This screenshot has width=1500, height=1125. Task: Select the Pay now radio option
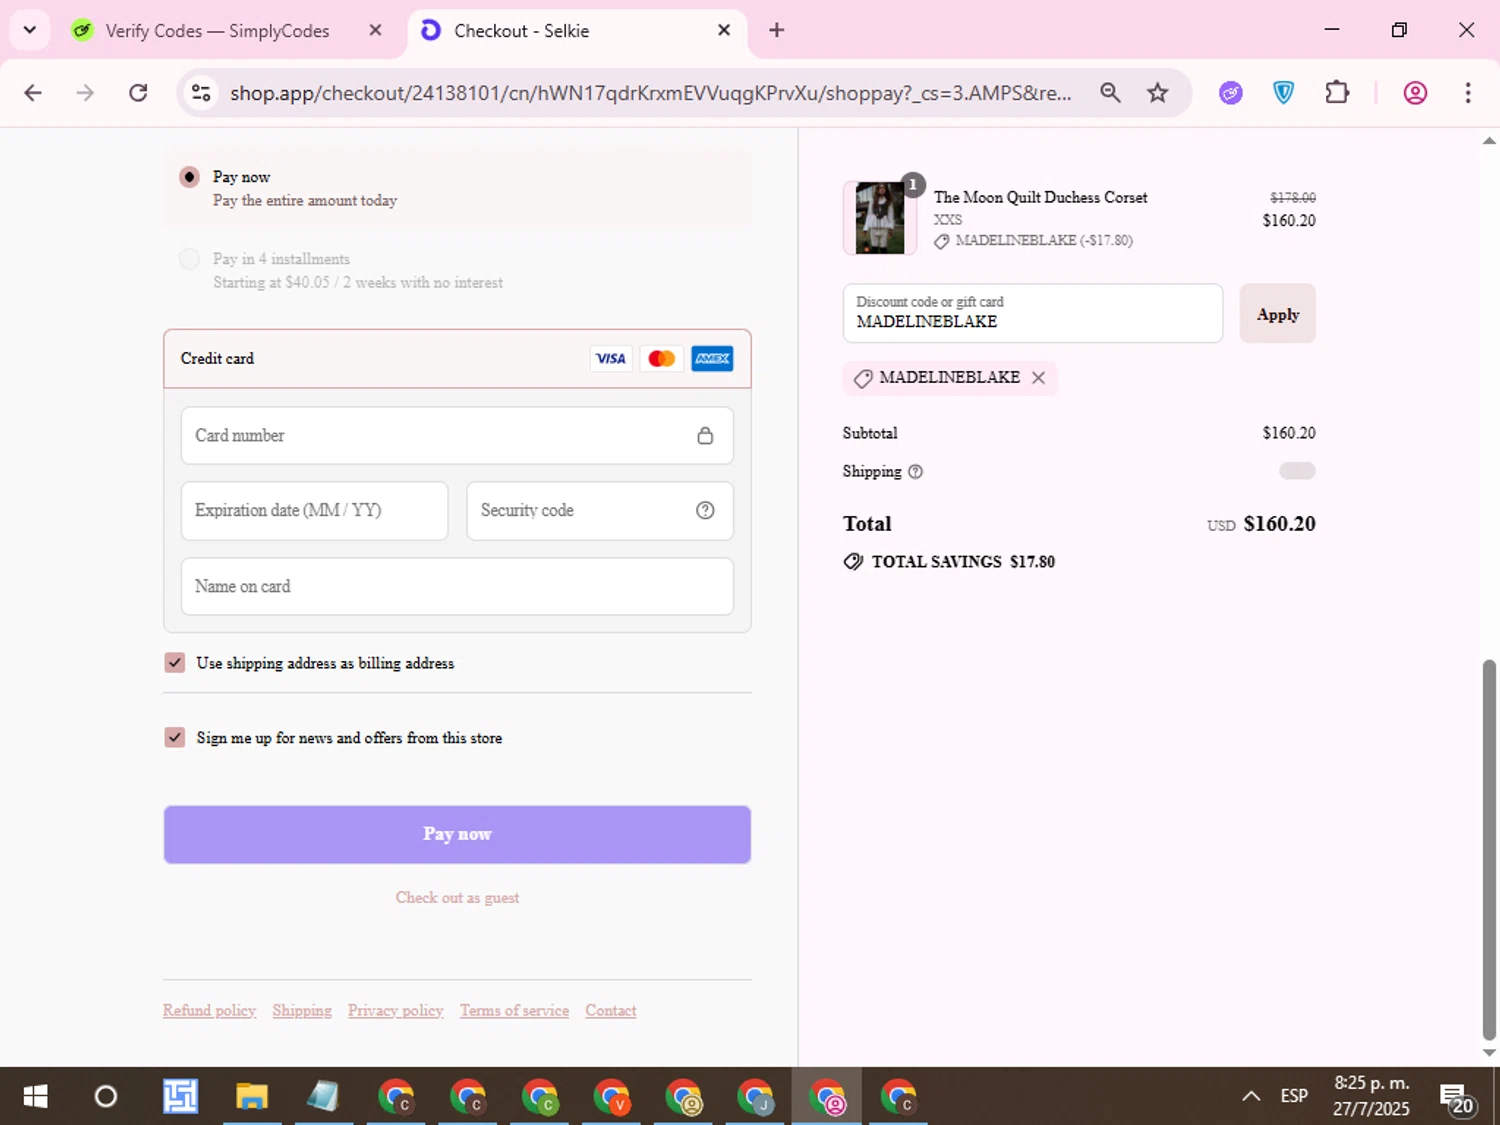[x=189, y=177]
